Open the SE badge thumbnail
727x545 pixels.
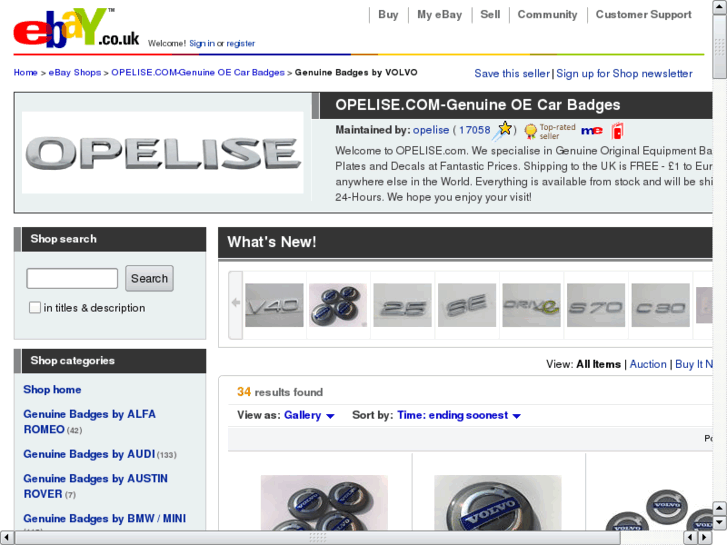(x=467, y=305)
